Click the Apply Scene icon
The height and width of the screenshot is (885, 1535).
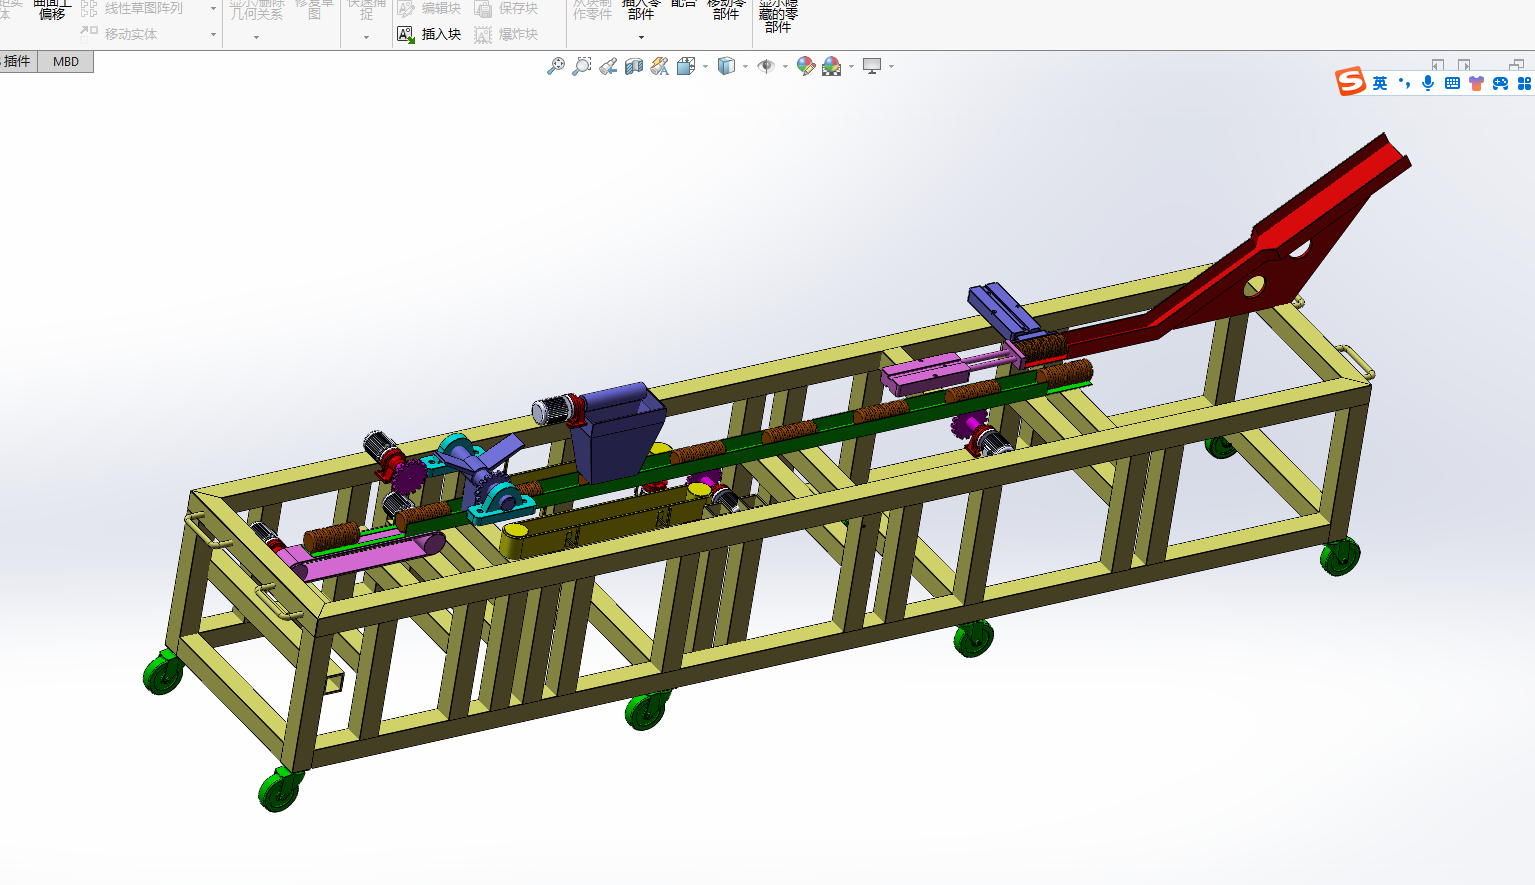[x=832, y=66]
